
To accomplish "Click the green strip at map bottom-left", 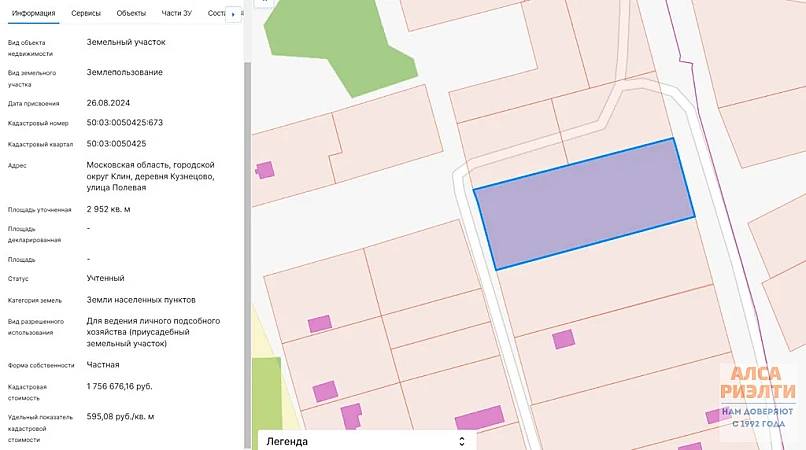I will click(266, 402).
